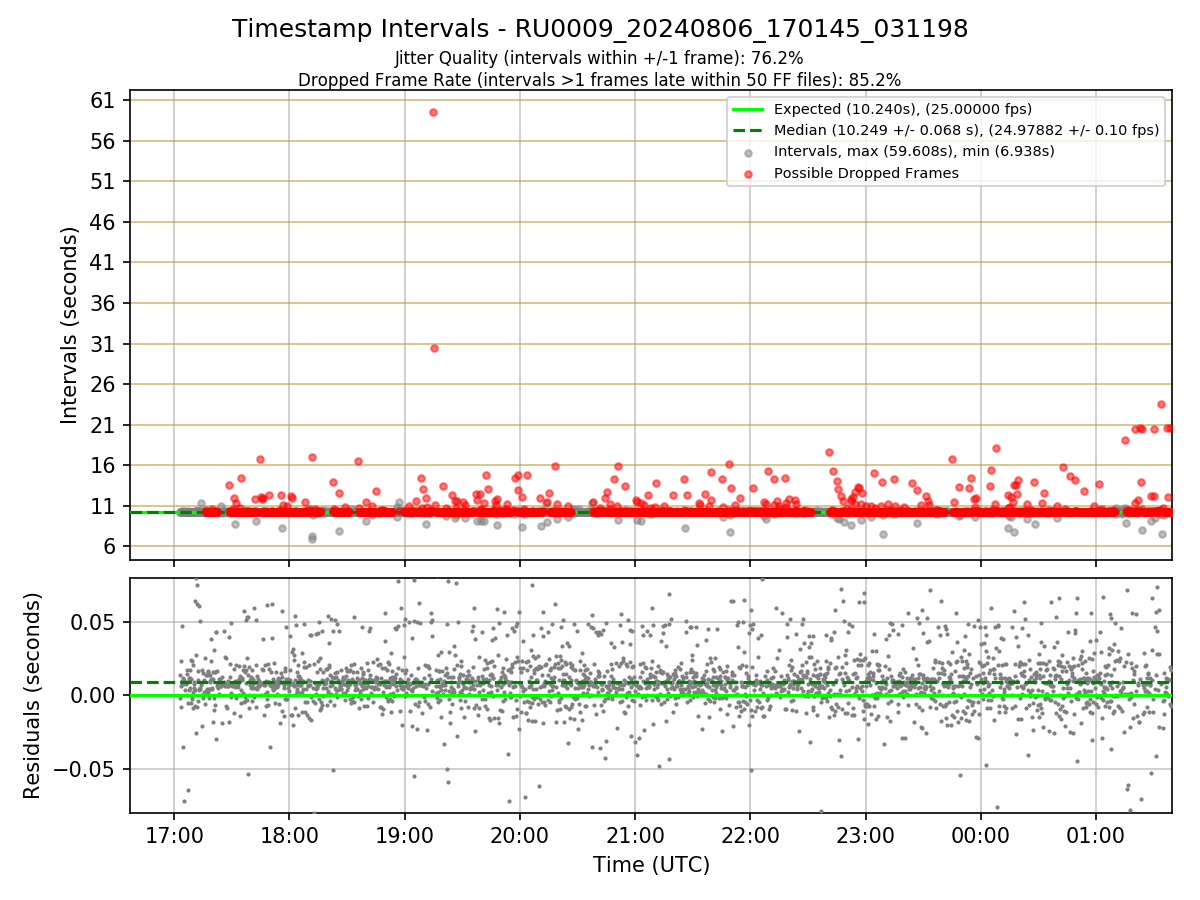Image resolution: width=1200 pixels, height=900 pixels.
Task: Select the 'Dropped Frame Rate' subtitle line
Action: [599, 80]
